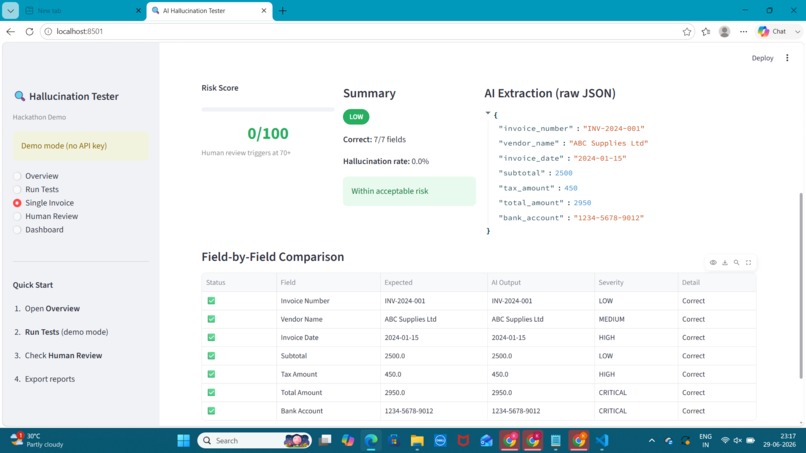This screenshot has height=453, width=806.
Task: Download comparison table as CSV
Action: 725,263
